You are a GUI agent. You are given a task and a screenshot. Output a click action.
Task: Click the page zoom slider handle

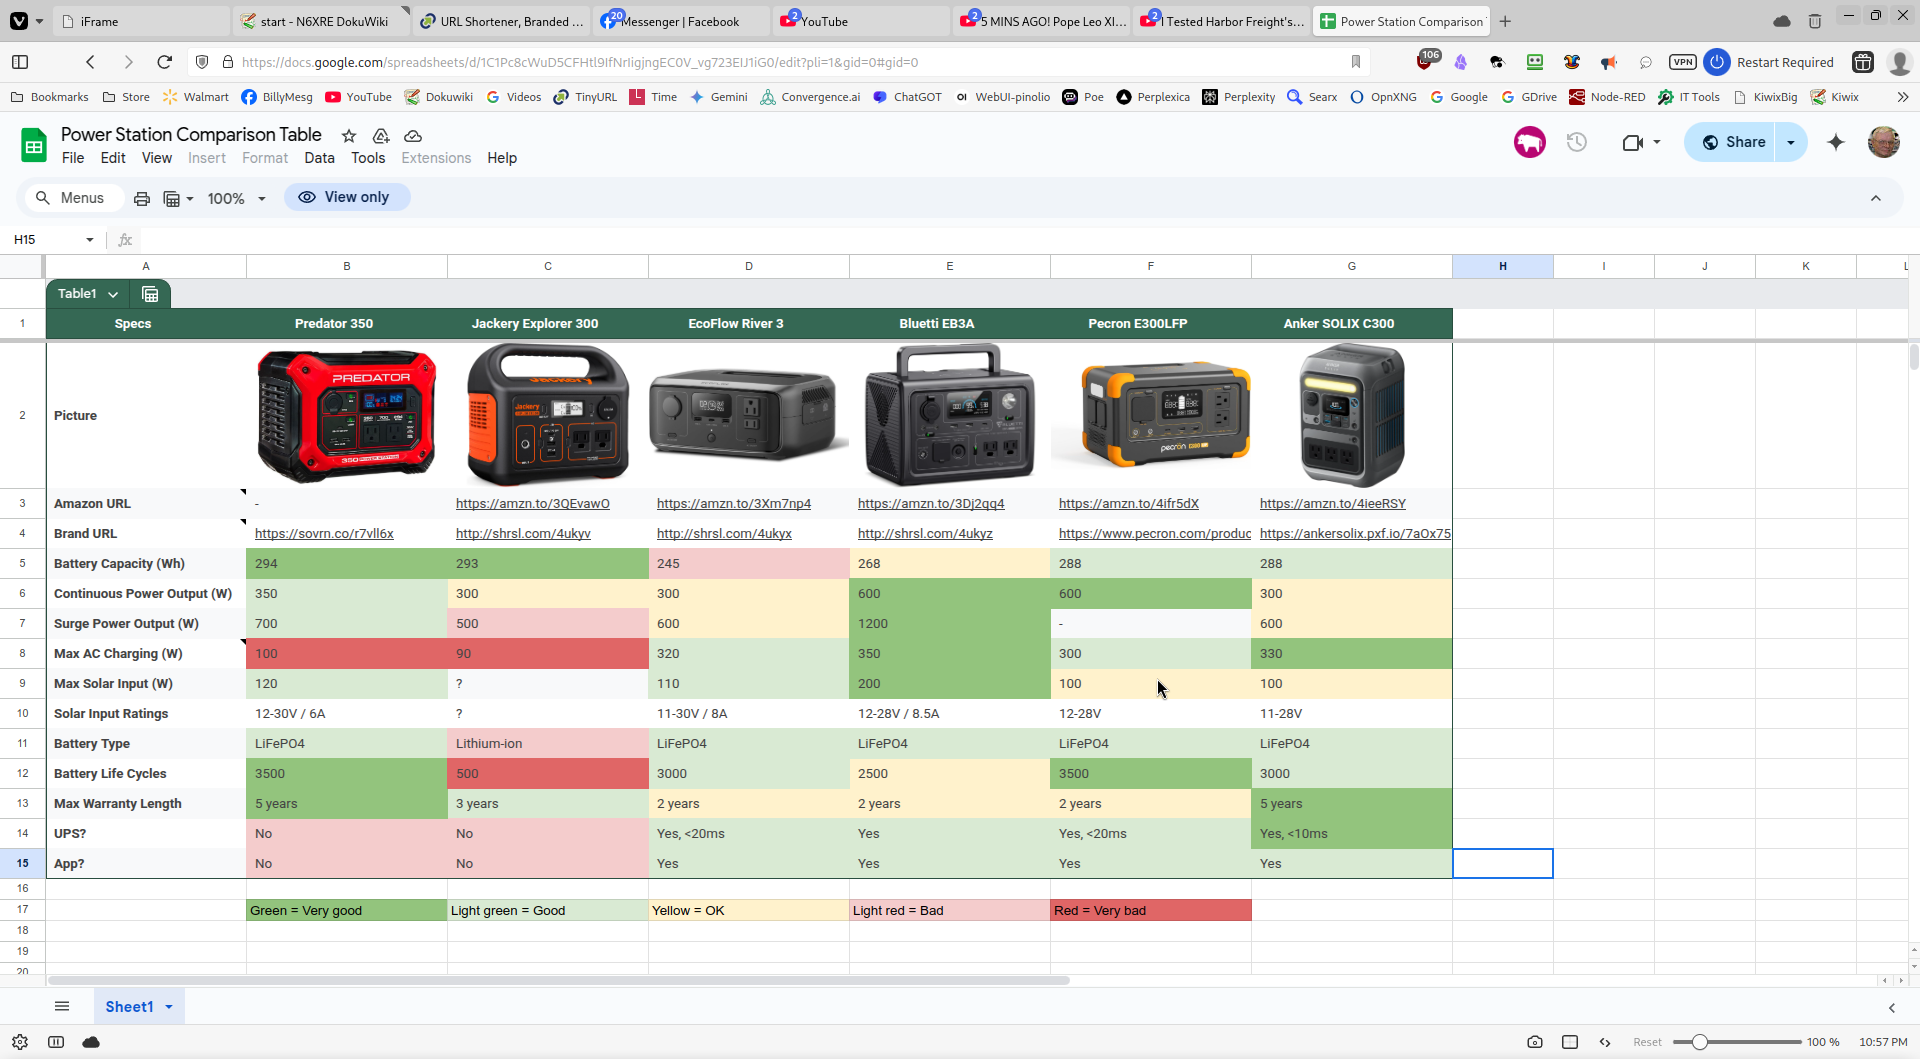pos(1699,1042)
